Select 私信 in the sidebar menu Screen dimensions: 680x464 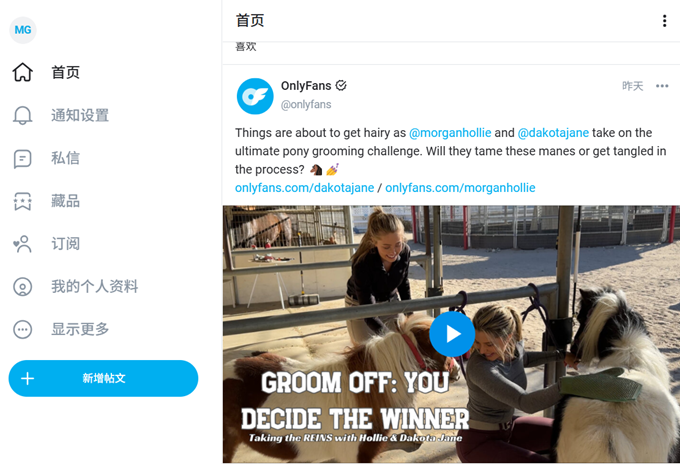65,158
